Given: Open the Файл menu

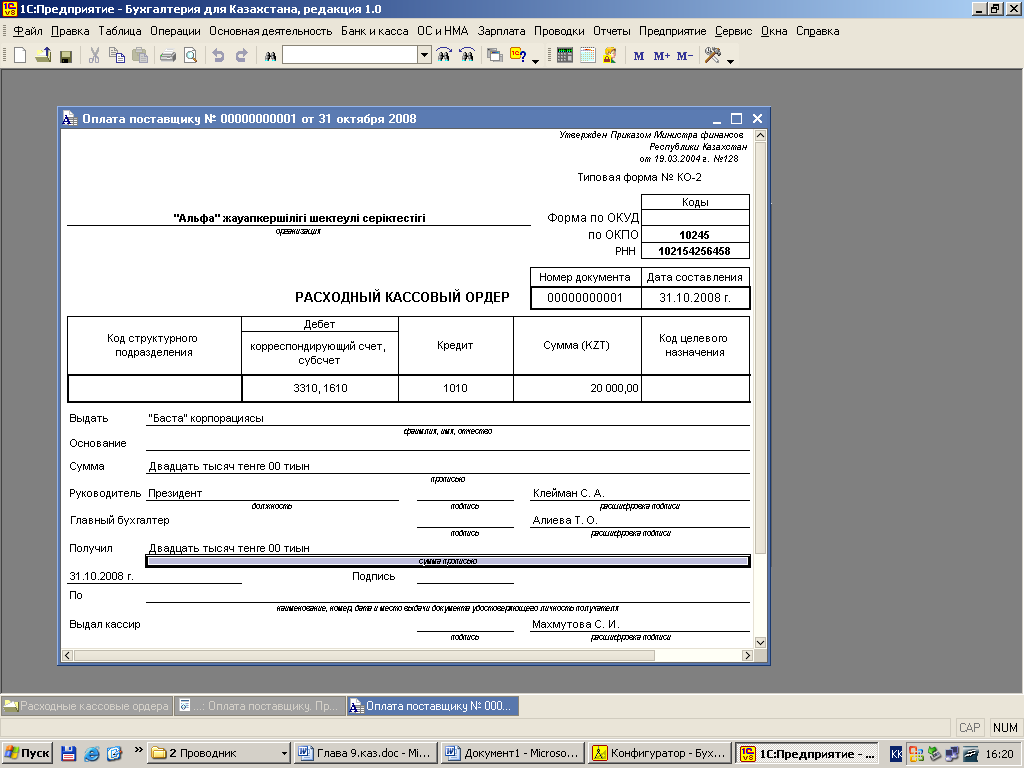Looking at the screenshot, I should pyautogui.click(x=27, y=31).
